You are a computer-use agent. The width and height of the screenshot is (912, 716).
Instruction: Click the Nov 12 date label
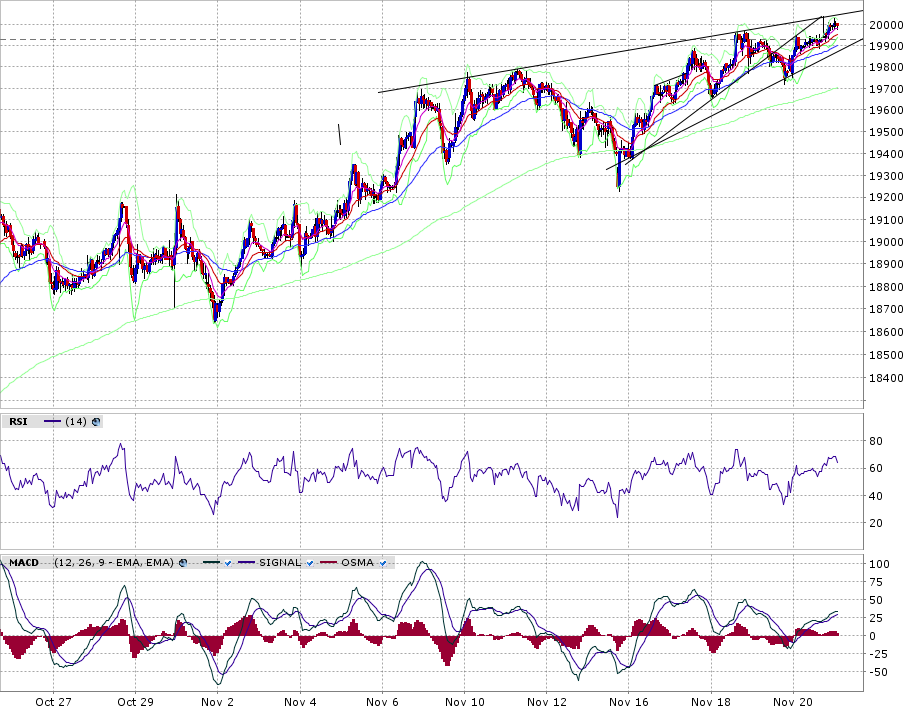click(x=547, y=702)
